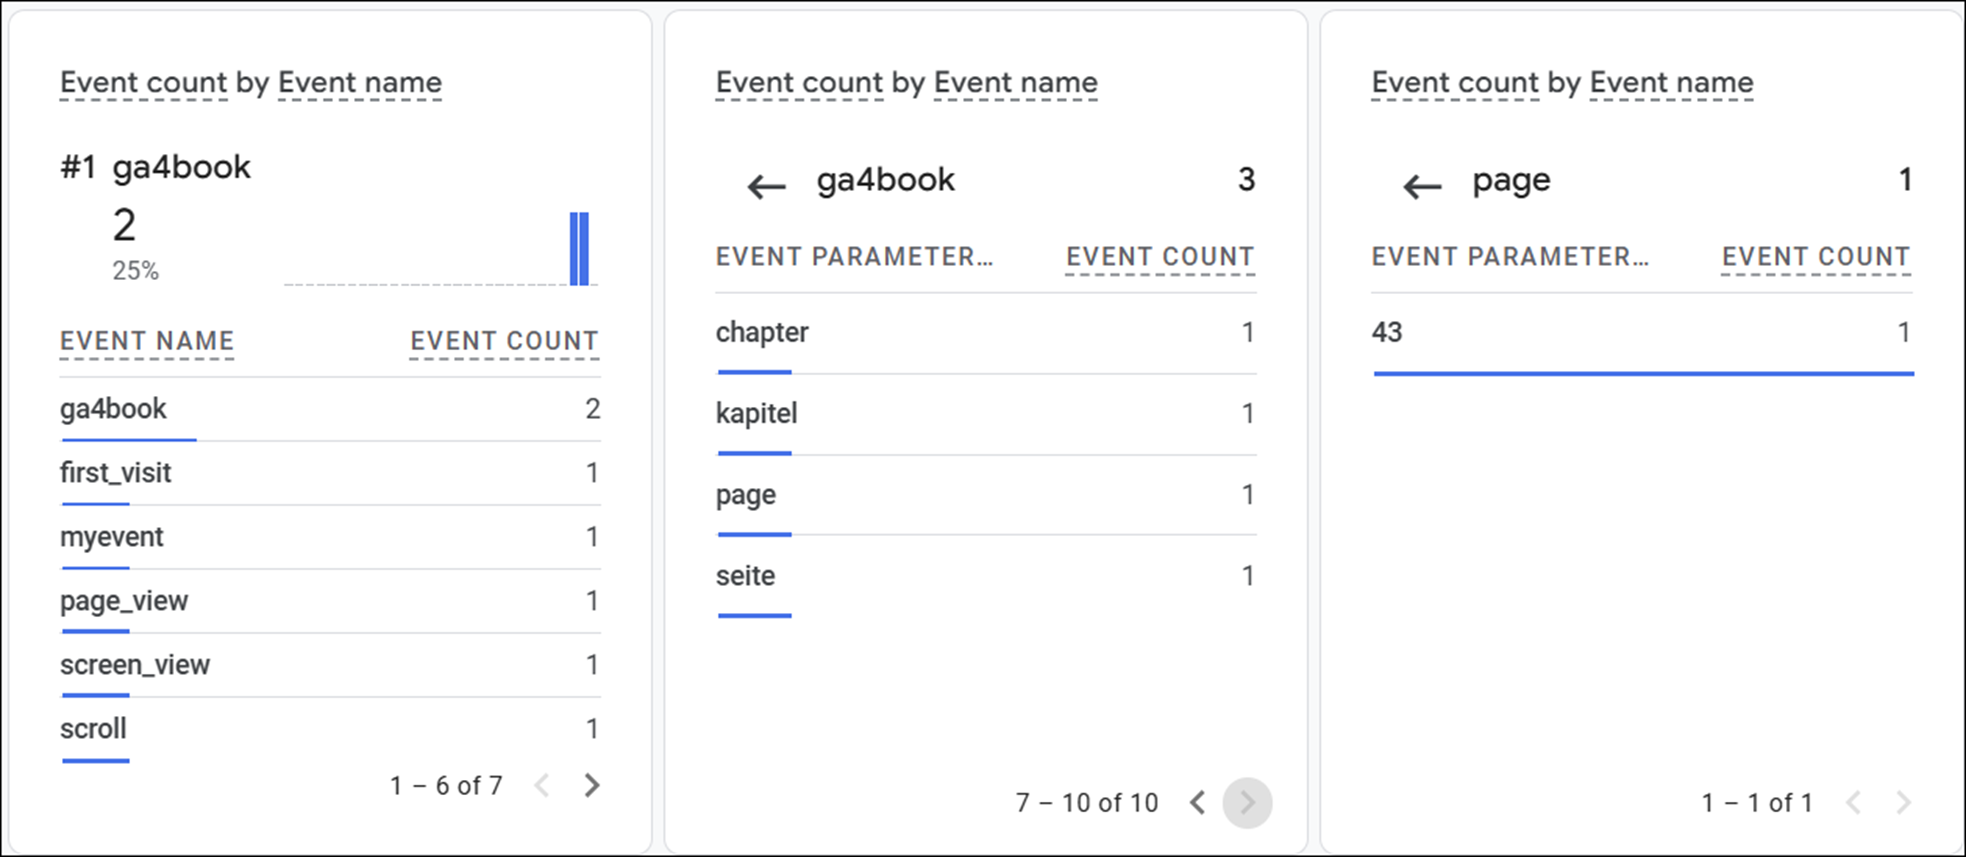Click next arrow in page parameter card
1966x857 pixels.
(x=1903, y=802)
